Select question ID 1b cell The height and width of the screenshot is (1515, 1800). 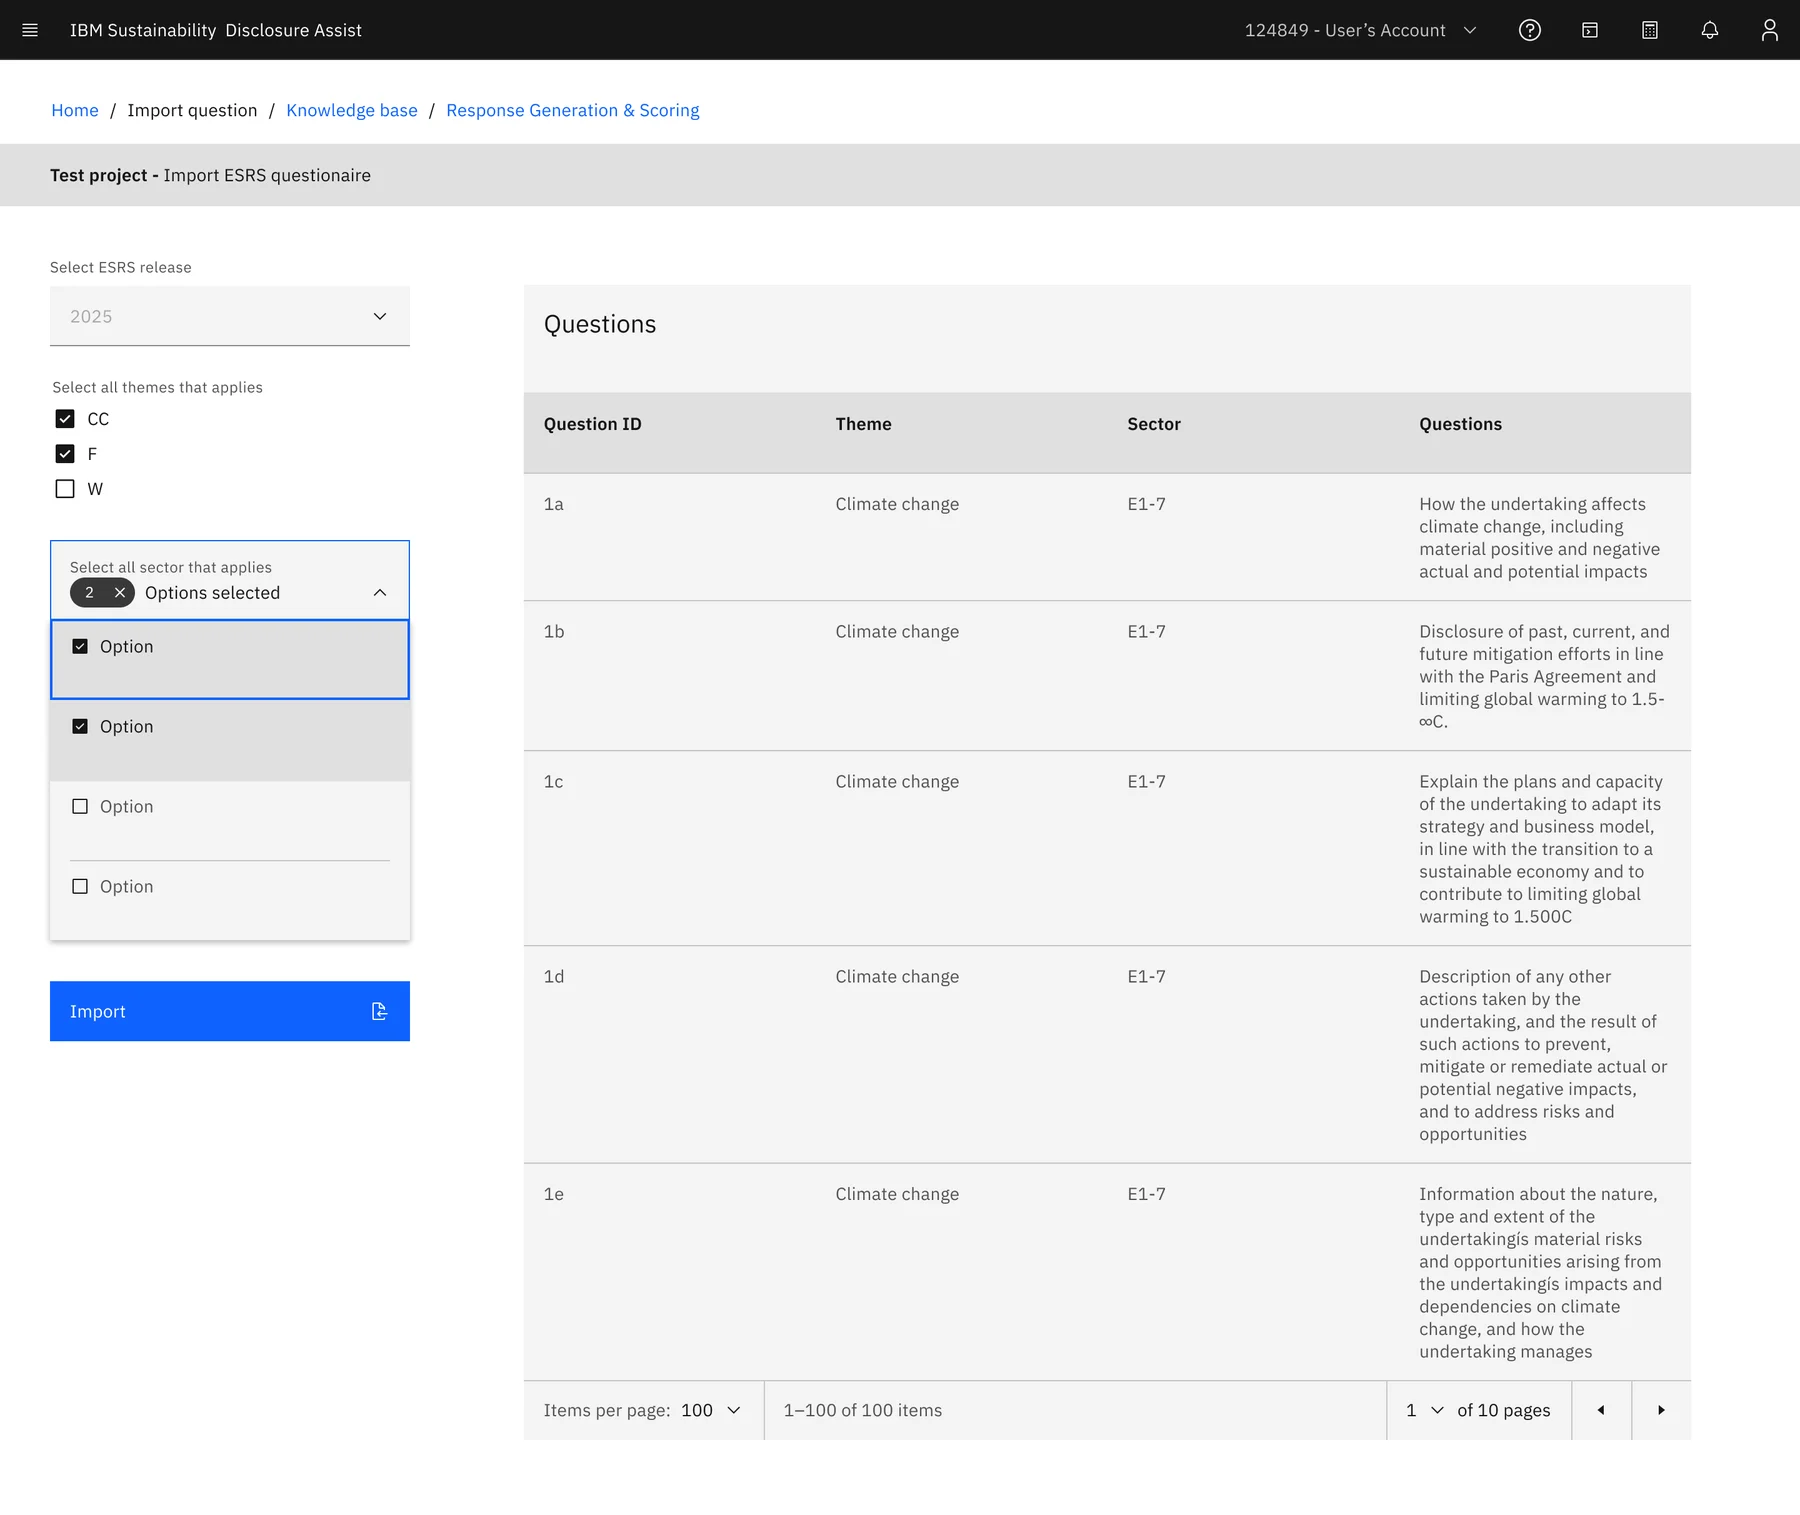(554, 631)
